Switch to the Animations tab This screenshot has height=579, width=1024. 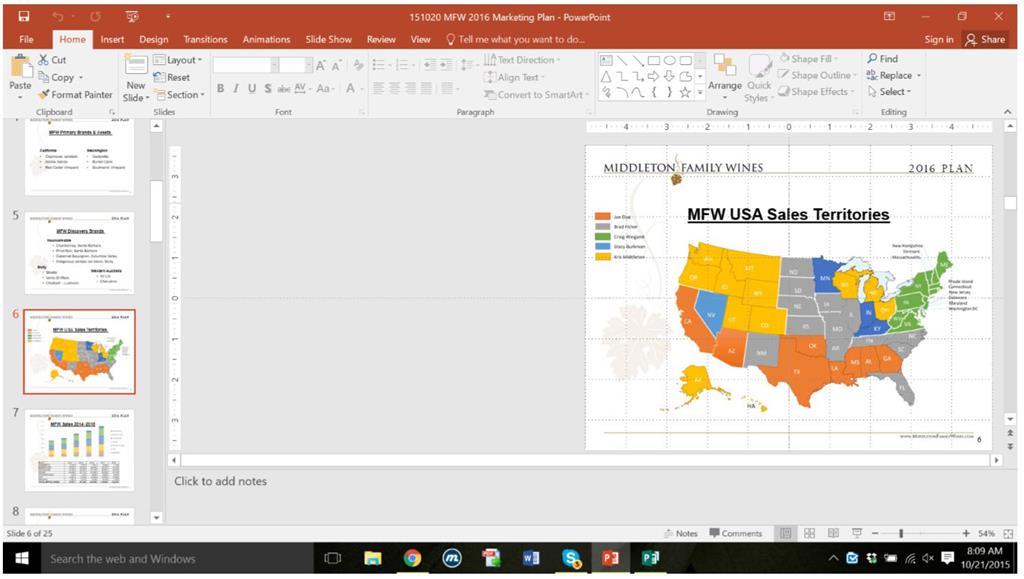coord(266,39)
